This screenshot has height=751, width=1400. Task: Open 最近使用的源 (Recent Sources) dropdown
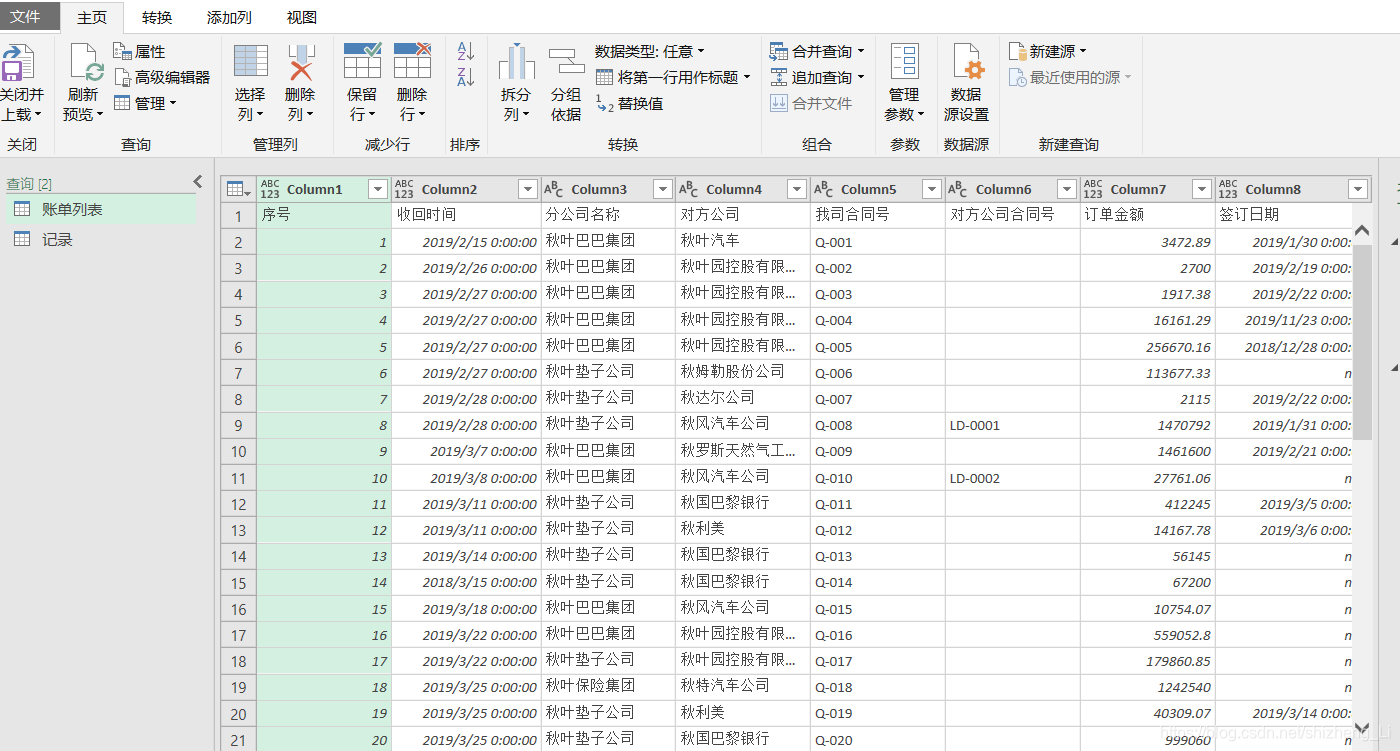pyautogui.click(x=1070, y=77)
